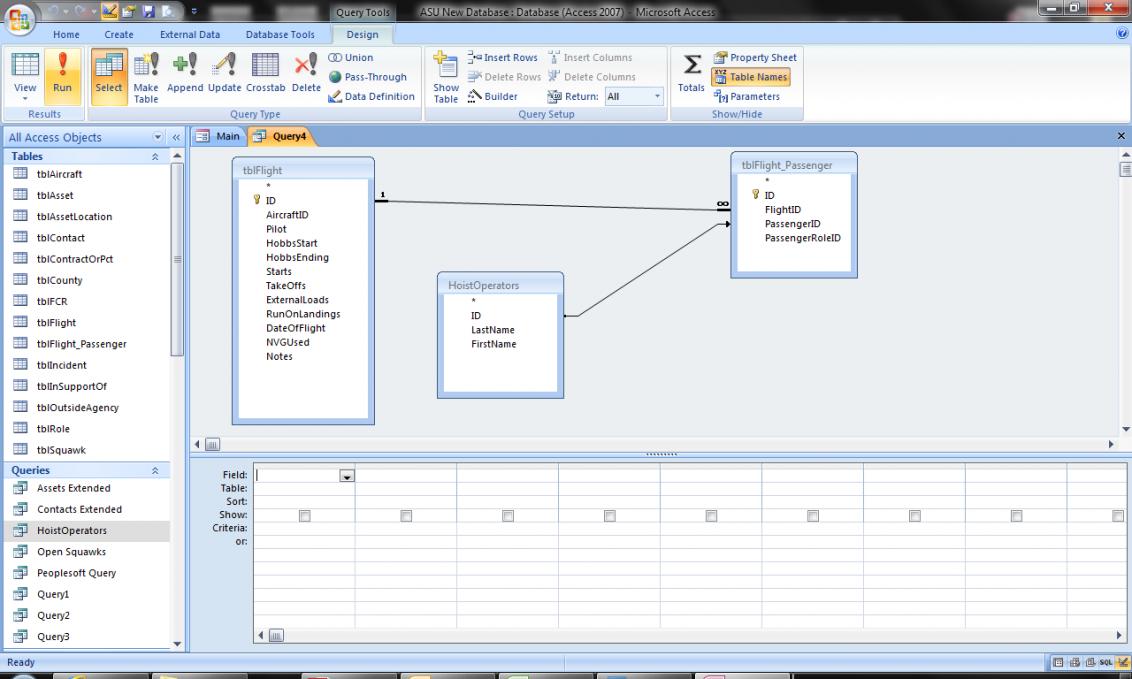Click DateOfFlight field in tblFlight
Viewport: 1132px width, 679px height.
pos(295,328)
